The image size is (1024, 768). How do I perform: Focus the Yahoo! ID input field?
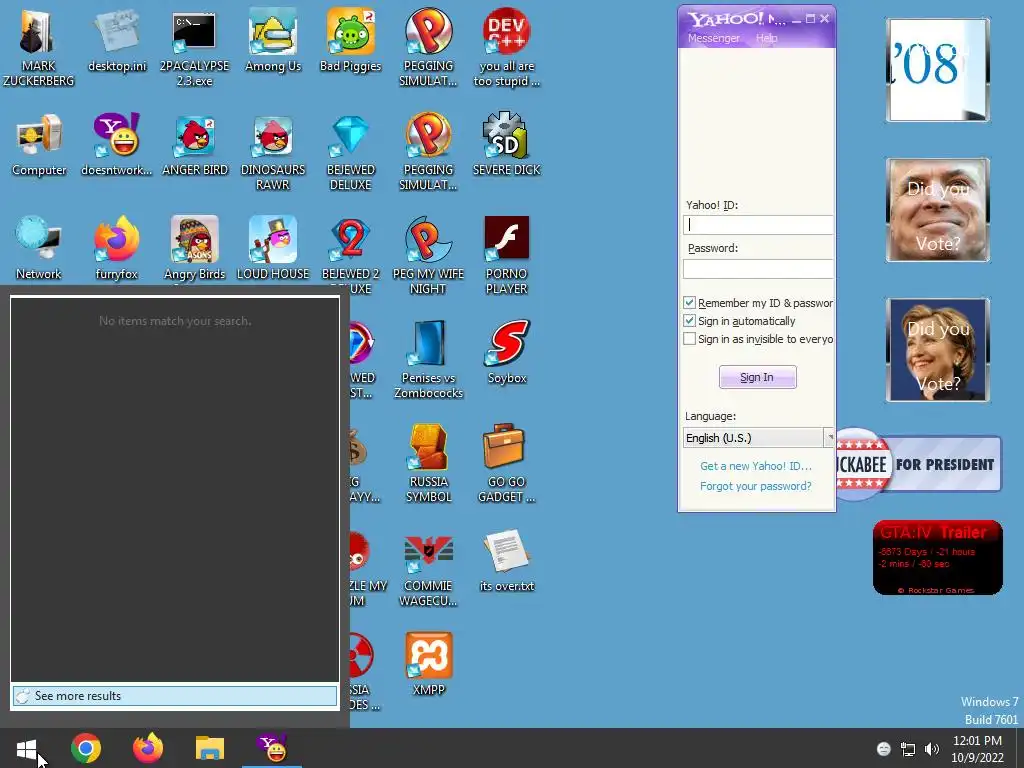coord(758,225)
